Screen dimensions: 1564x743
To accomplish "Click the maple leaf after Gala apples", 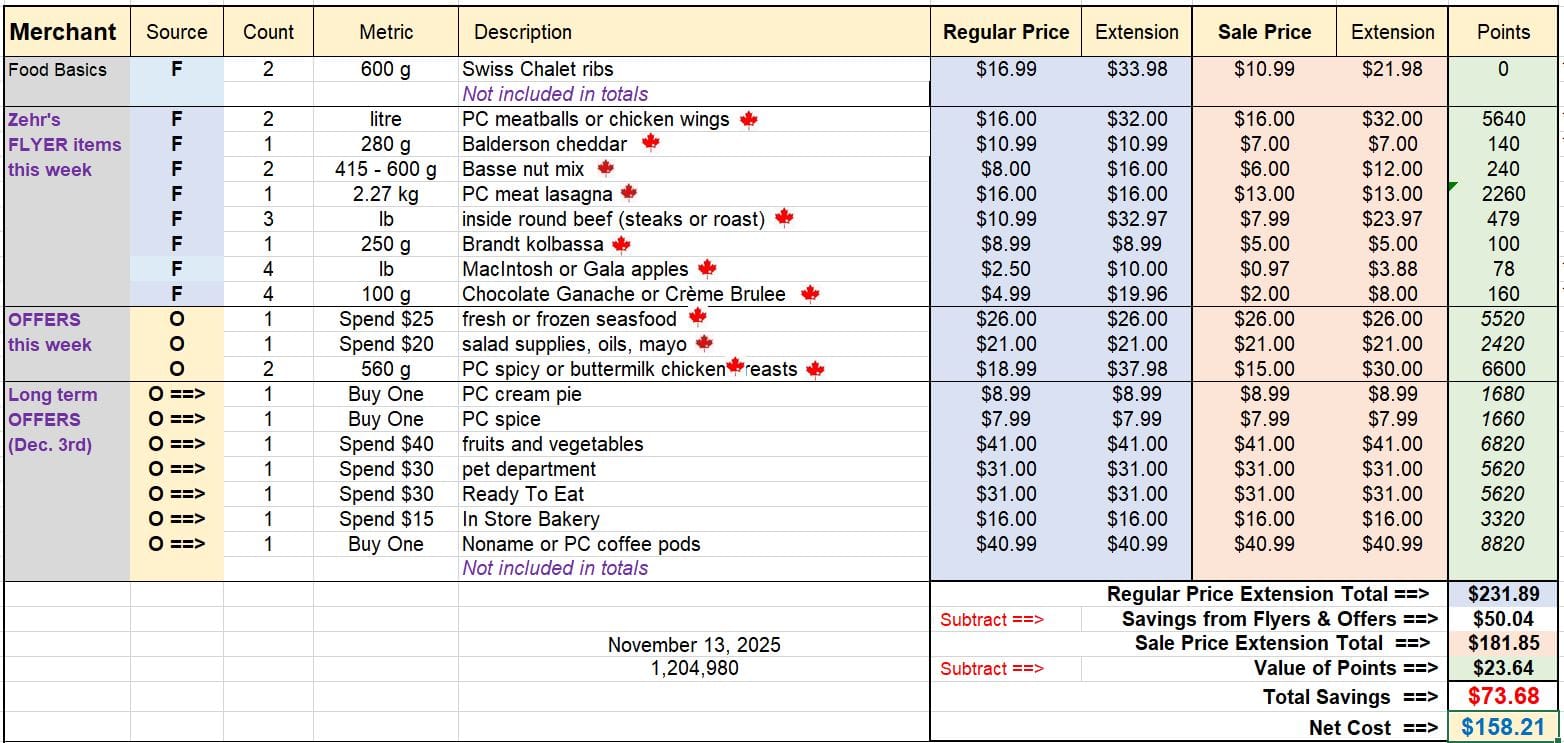I will click(x=707, y=268).
